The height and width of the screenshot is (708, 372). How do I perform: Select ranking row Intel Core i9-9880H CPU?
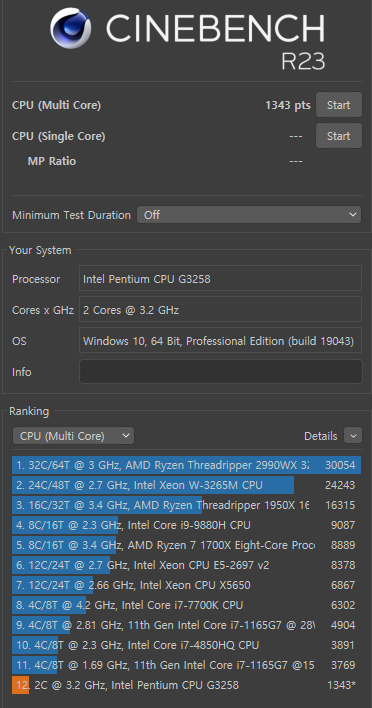click(186, 525)
